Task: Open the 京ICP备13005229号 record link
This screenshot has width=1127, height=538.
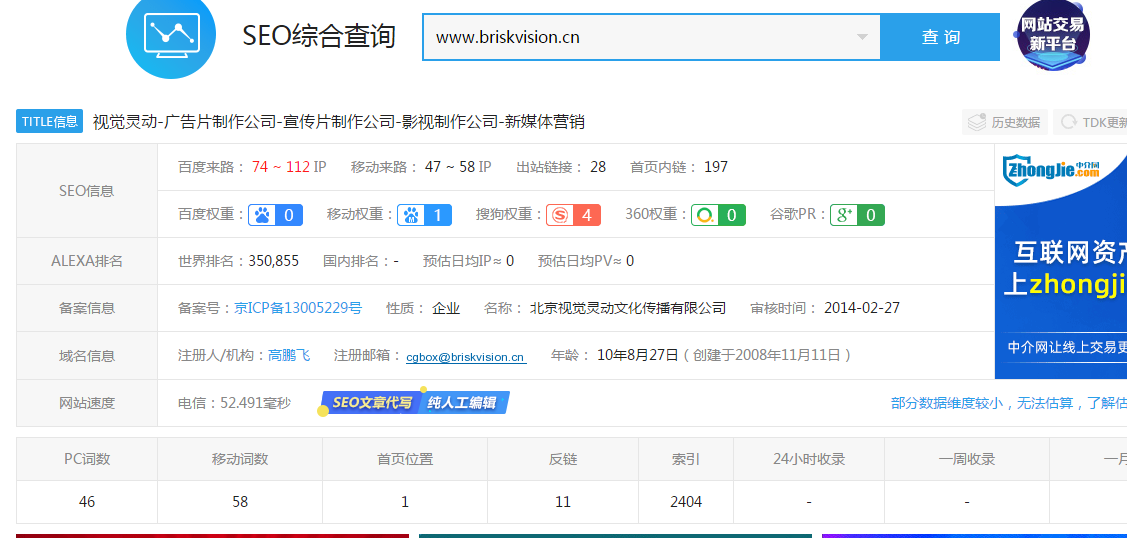Action: tap(298, 308)
